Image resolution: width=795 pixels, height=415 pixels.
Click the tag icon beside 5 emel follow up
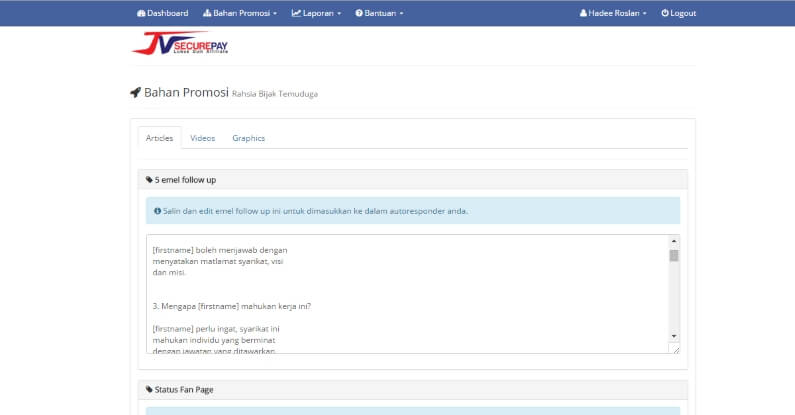click(149, 179)
